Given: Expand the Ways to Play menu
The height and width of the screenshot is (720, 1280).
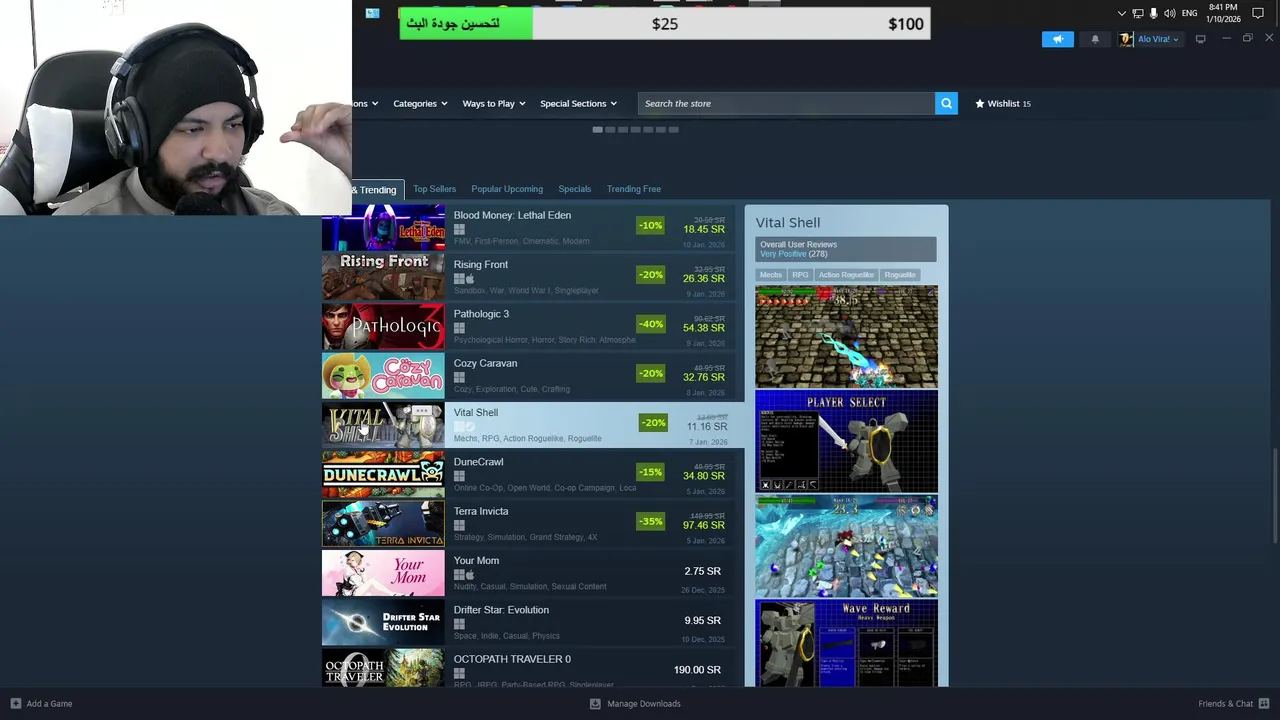Looking at the screenshot, I should 494,103.
